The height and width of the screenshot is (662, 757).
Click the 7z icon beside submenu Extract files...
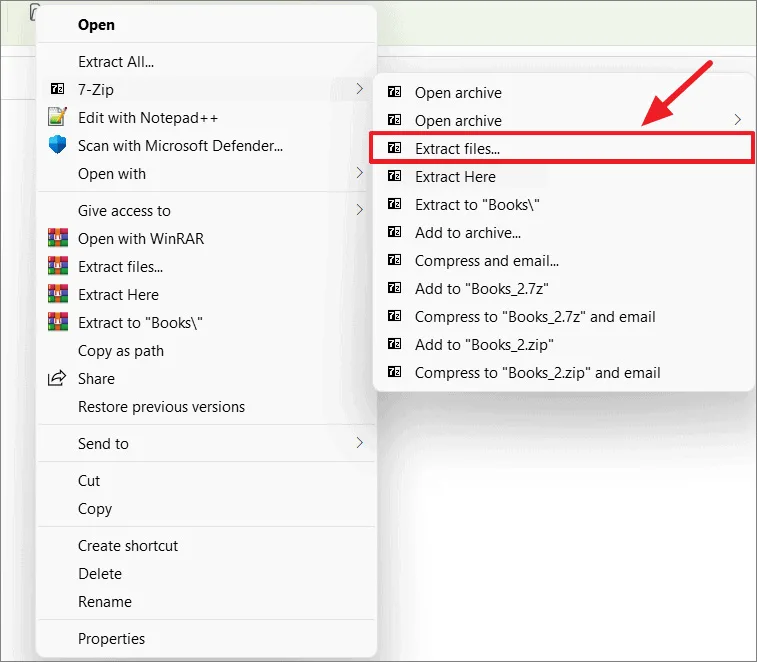pyautogui.click(x=394, y=148)
